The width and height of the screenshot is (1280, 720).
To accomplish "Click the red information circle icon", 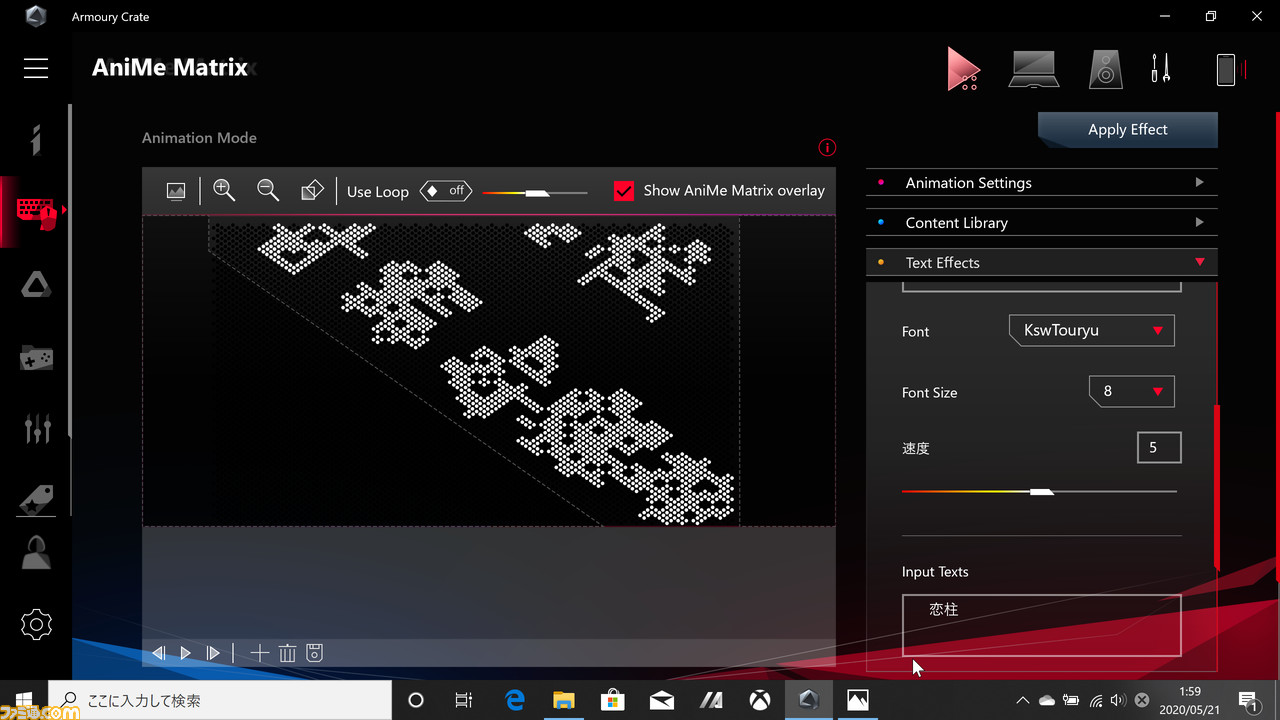I will [826, 148].
